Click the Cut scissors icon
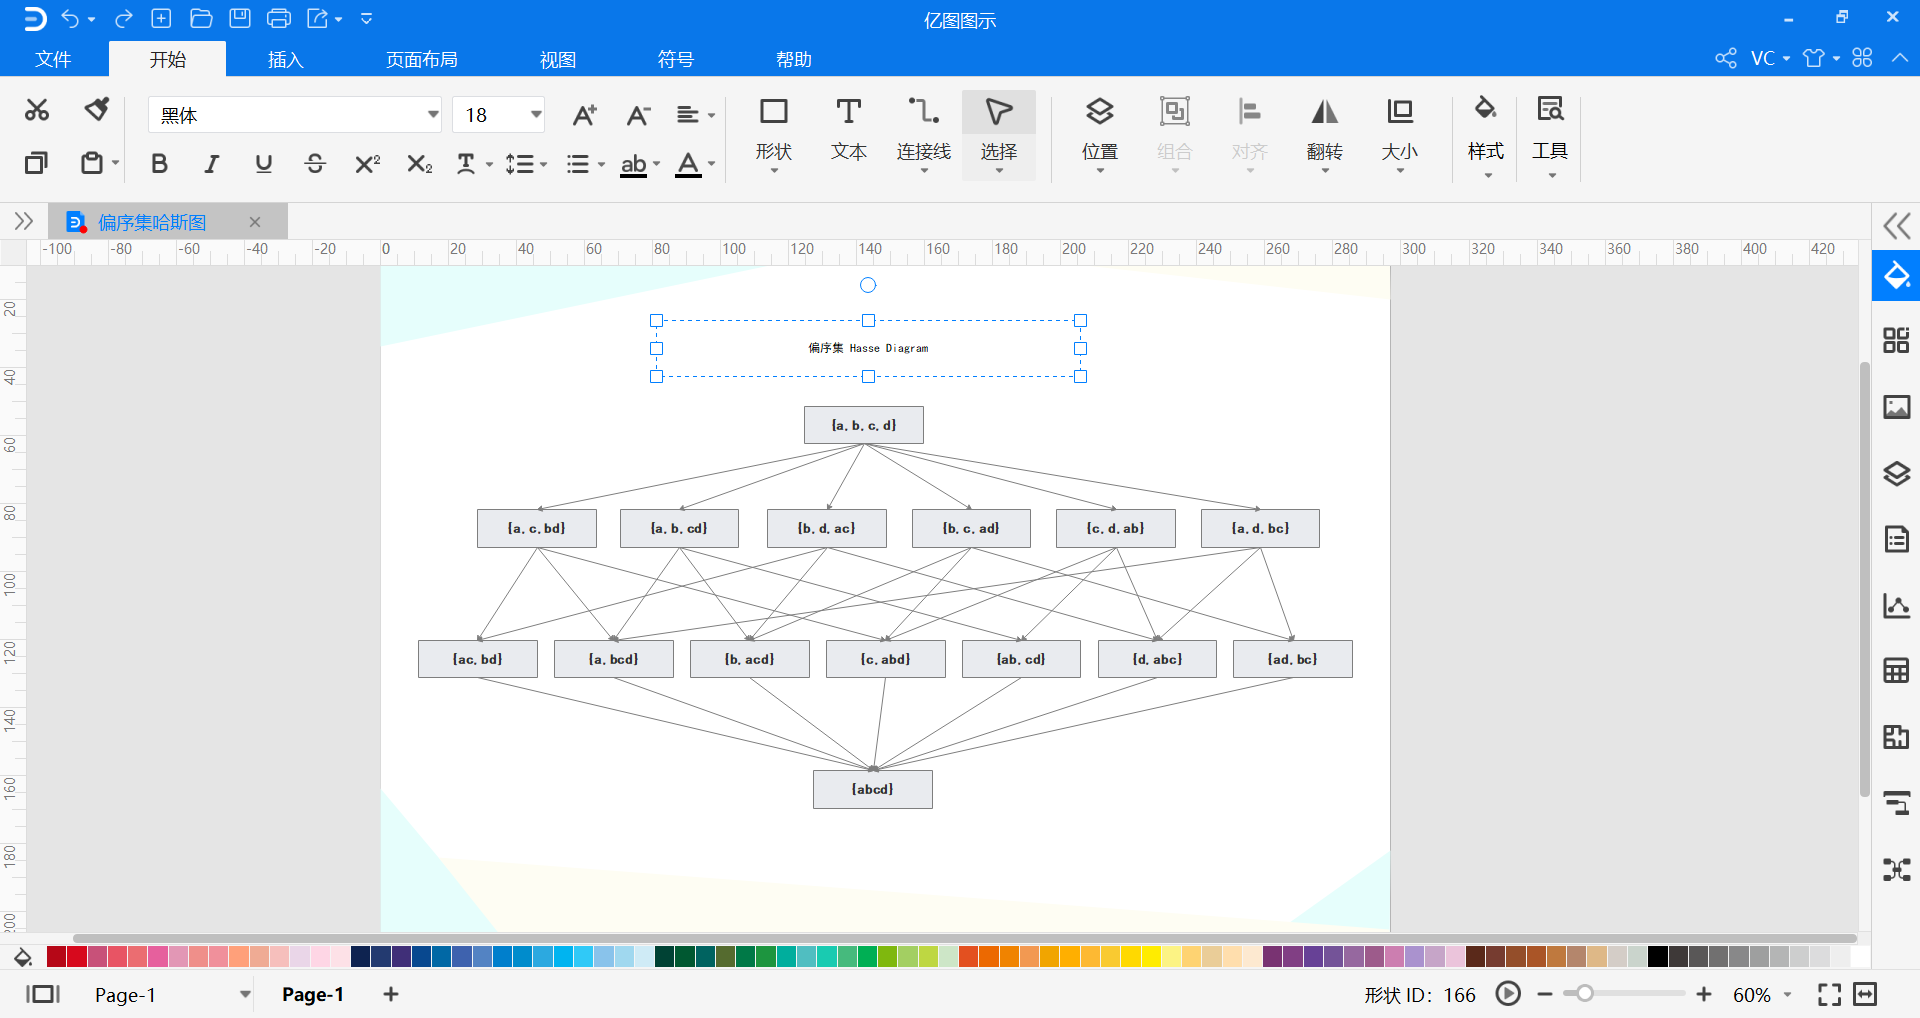This screenshot has height=1018, width=1920. [37, 110]
